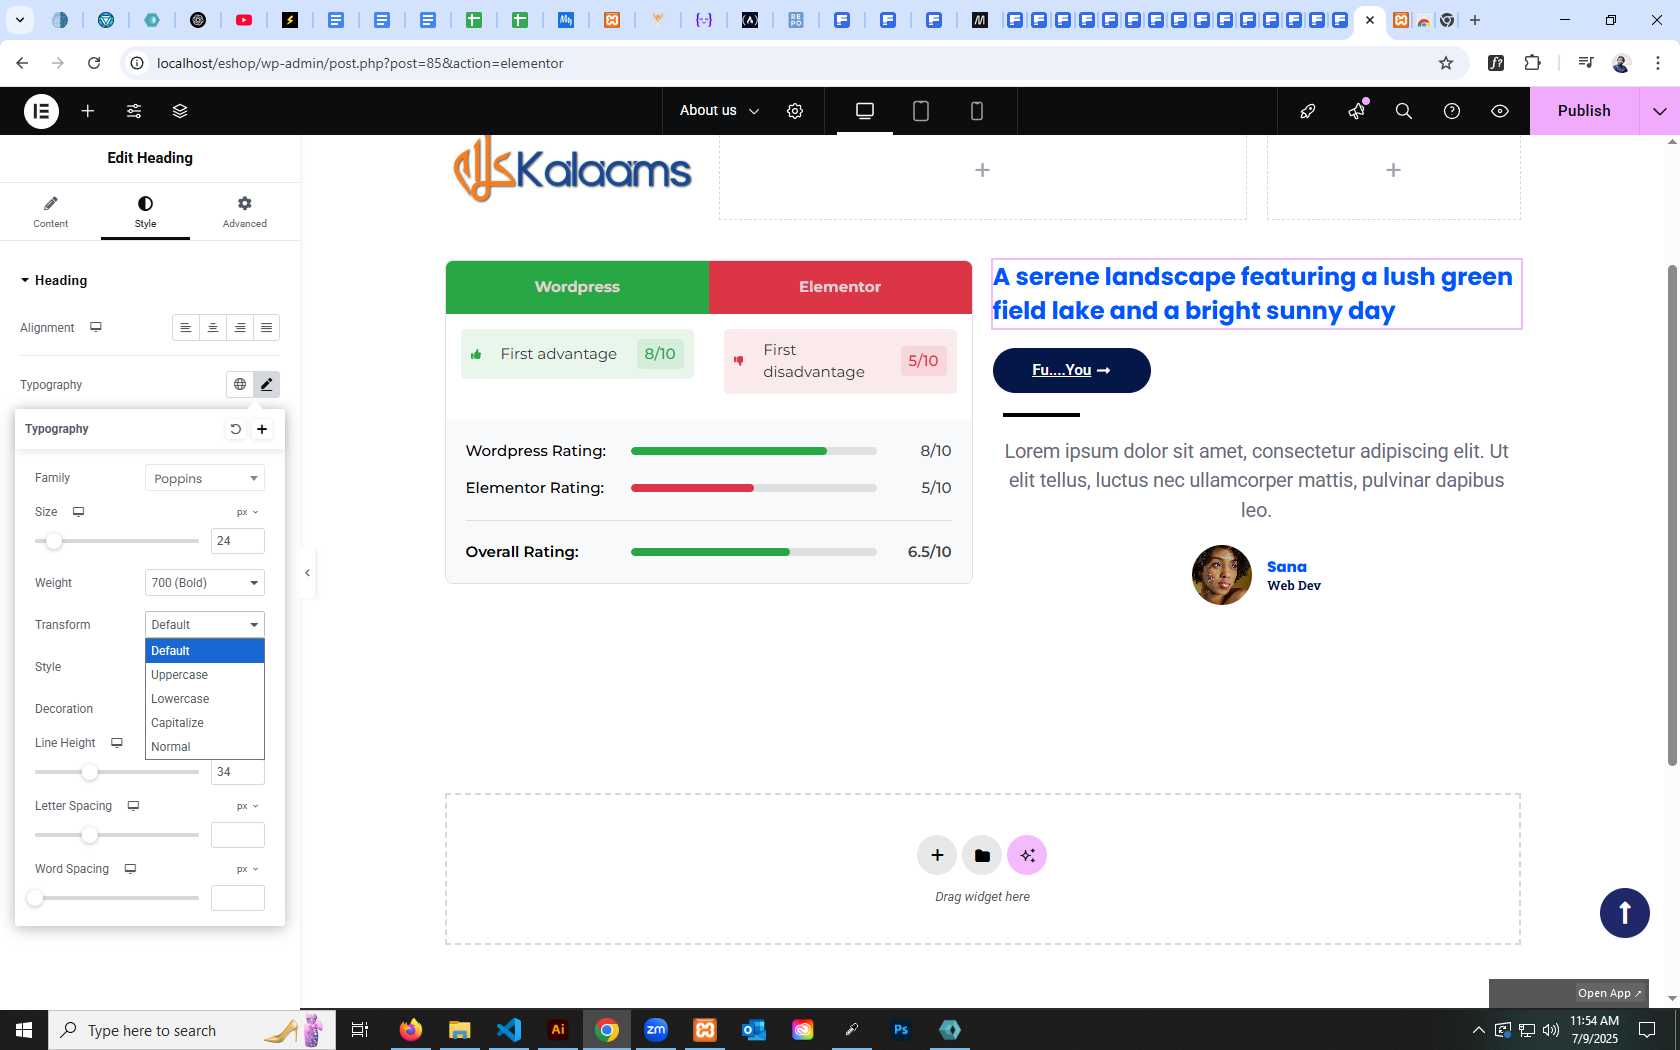1680x1050 pixels.
Task: Click the Line Height slider handle
Action: (x=90, y=772)
